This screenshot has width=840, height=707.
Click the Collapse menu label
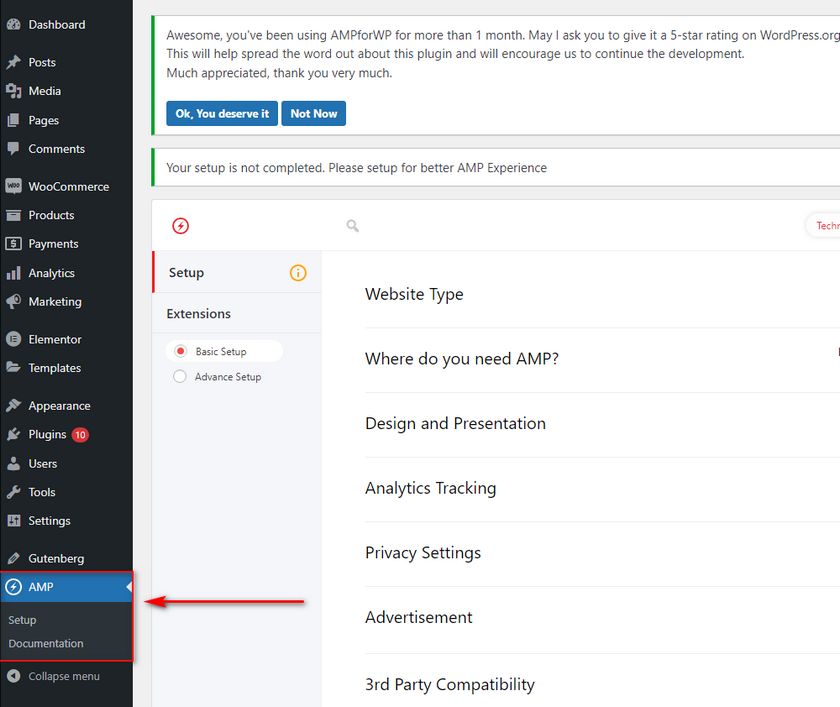coord(64,676)
